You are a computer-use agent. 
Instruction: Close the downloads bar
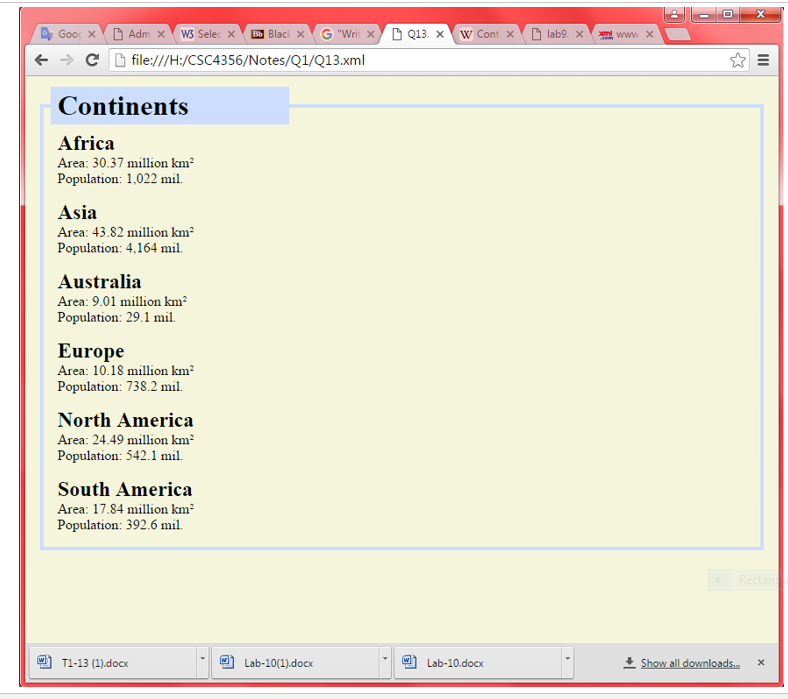[761, 663]
